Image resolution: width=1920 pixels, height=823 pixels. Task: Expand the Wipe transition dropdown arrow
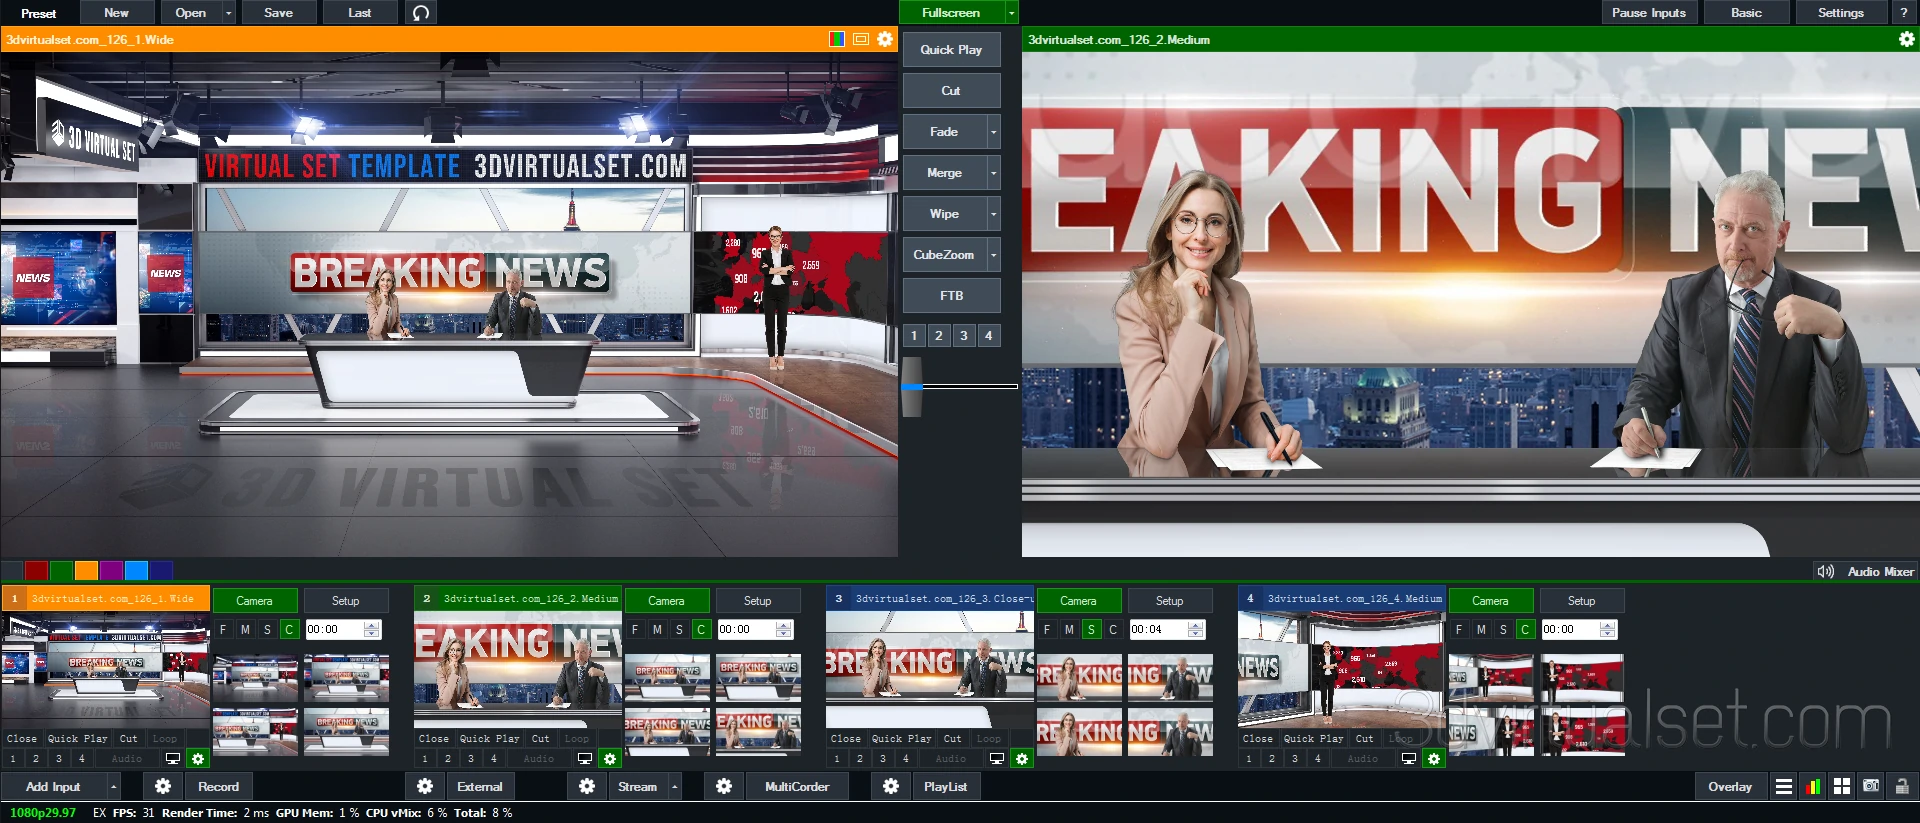coord(993,214)
